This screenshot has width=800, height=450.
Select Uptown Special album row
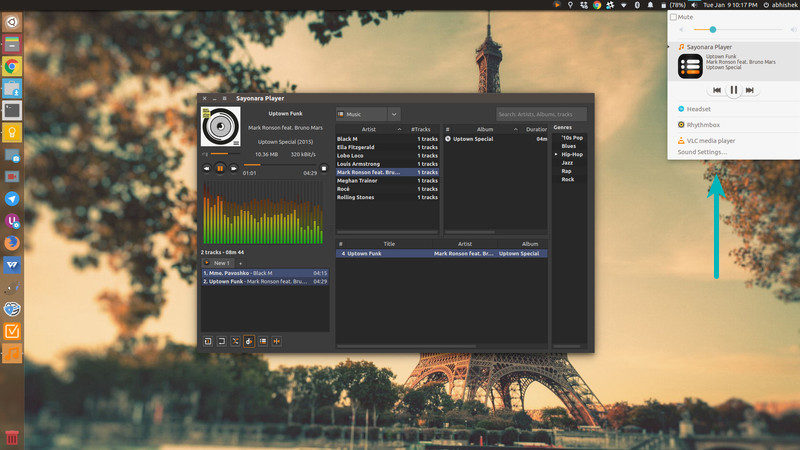coord(495,139)
